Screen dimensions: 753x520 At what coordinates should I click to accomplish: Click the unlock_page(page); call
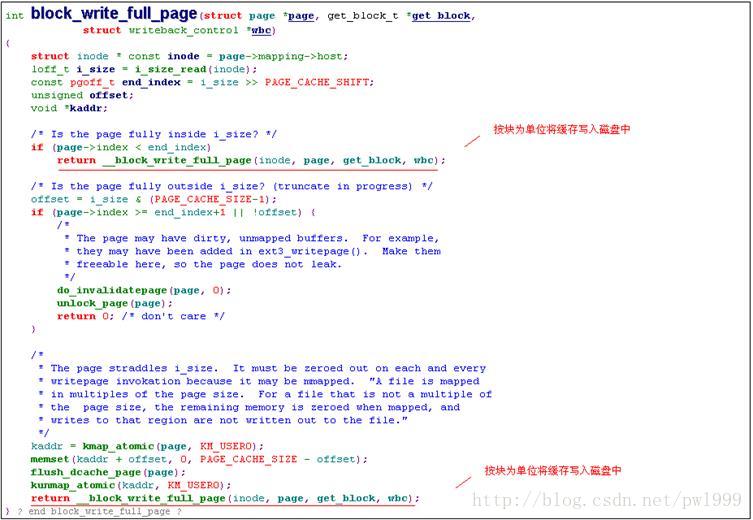[x=114, y=303]
